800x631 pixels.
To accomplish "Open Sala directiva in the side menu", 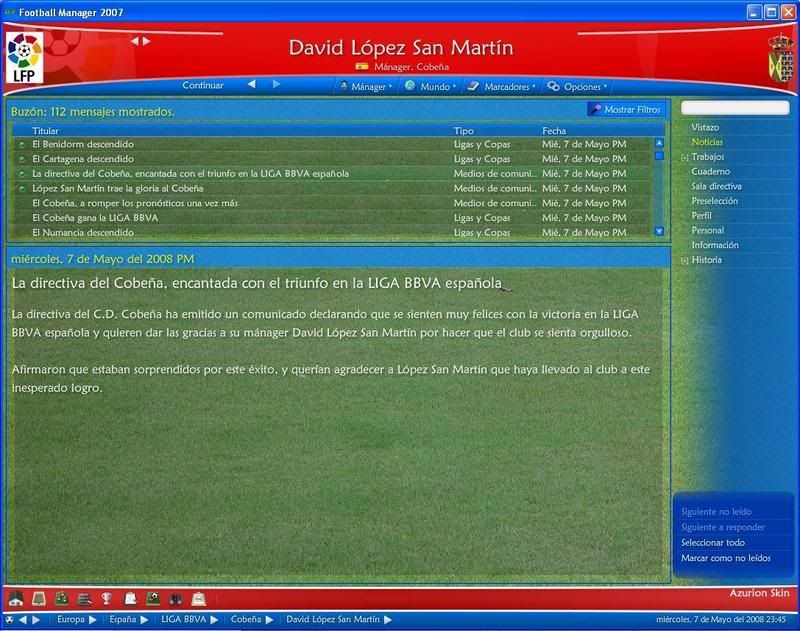I will pyautogui.click(x=716, y=186).
